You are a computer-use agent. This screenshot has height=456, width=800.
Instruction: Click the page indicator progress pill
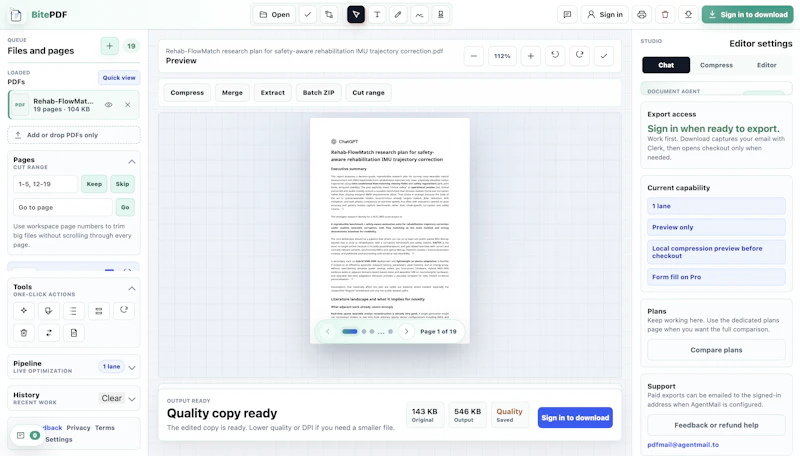(x=349, y=332)
